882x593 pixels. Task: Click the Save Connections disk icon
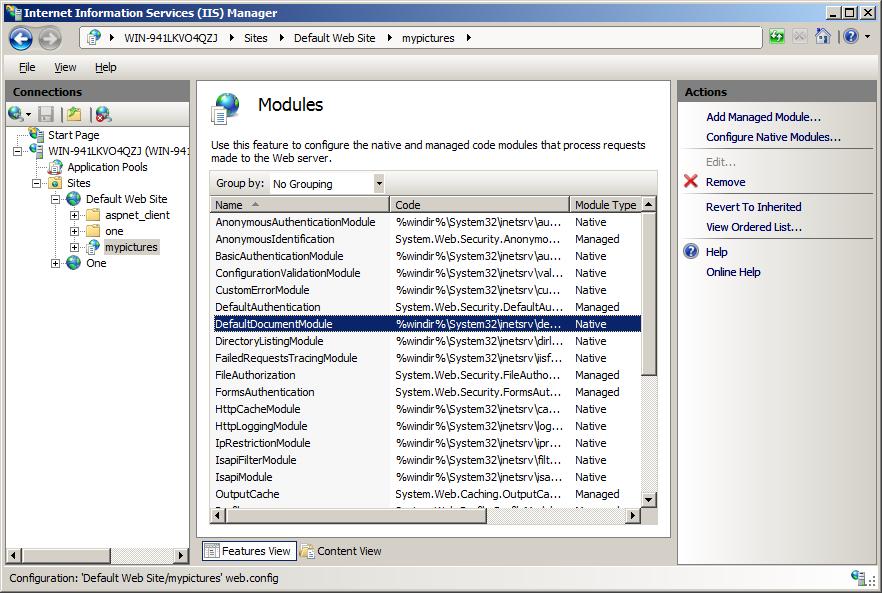coord(44,113)
